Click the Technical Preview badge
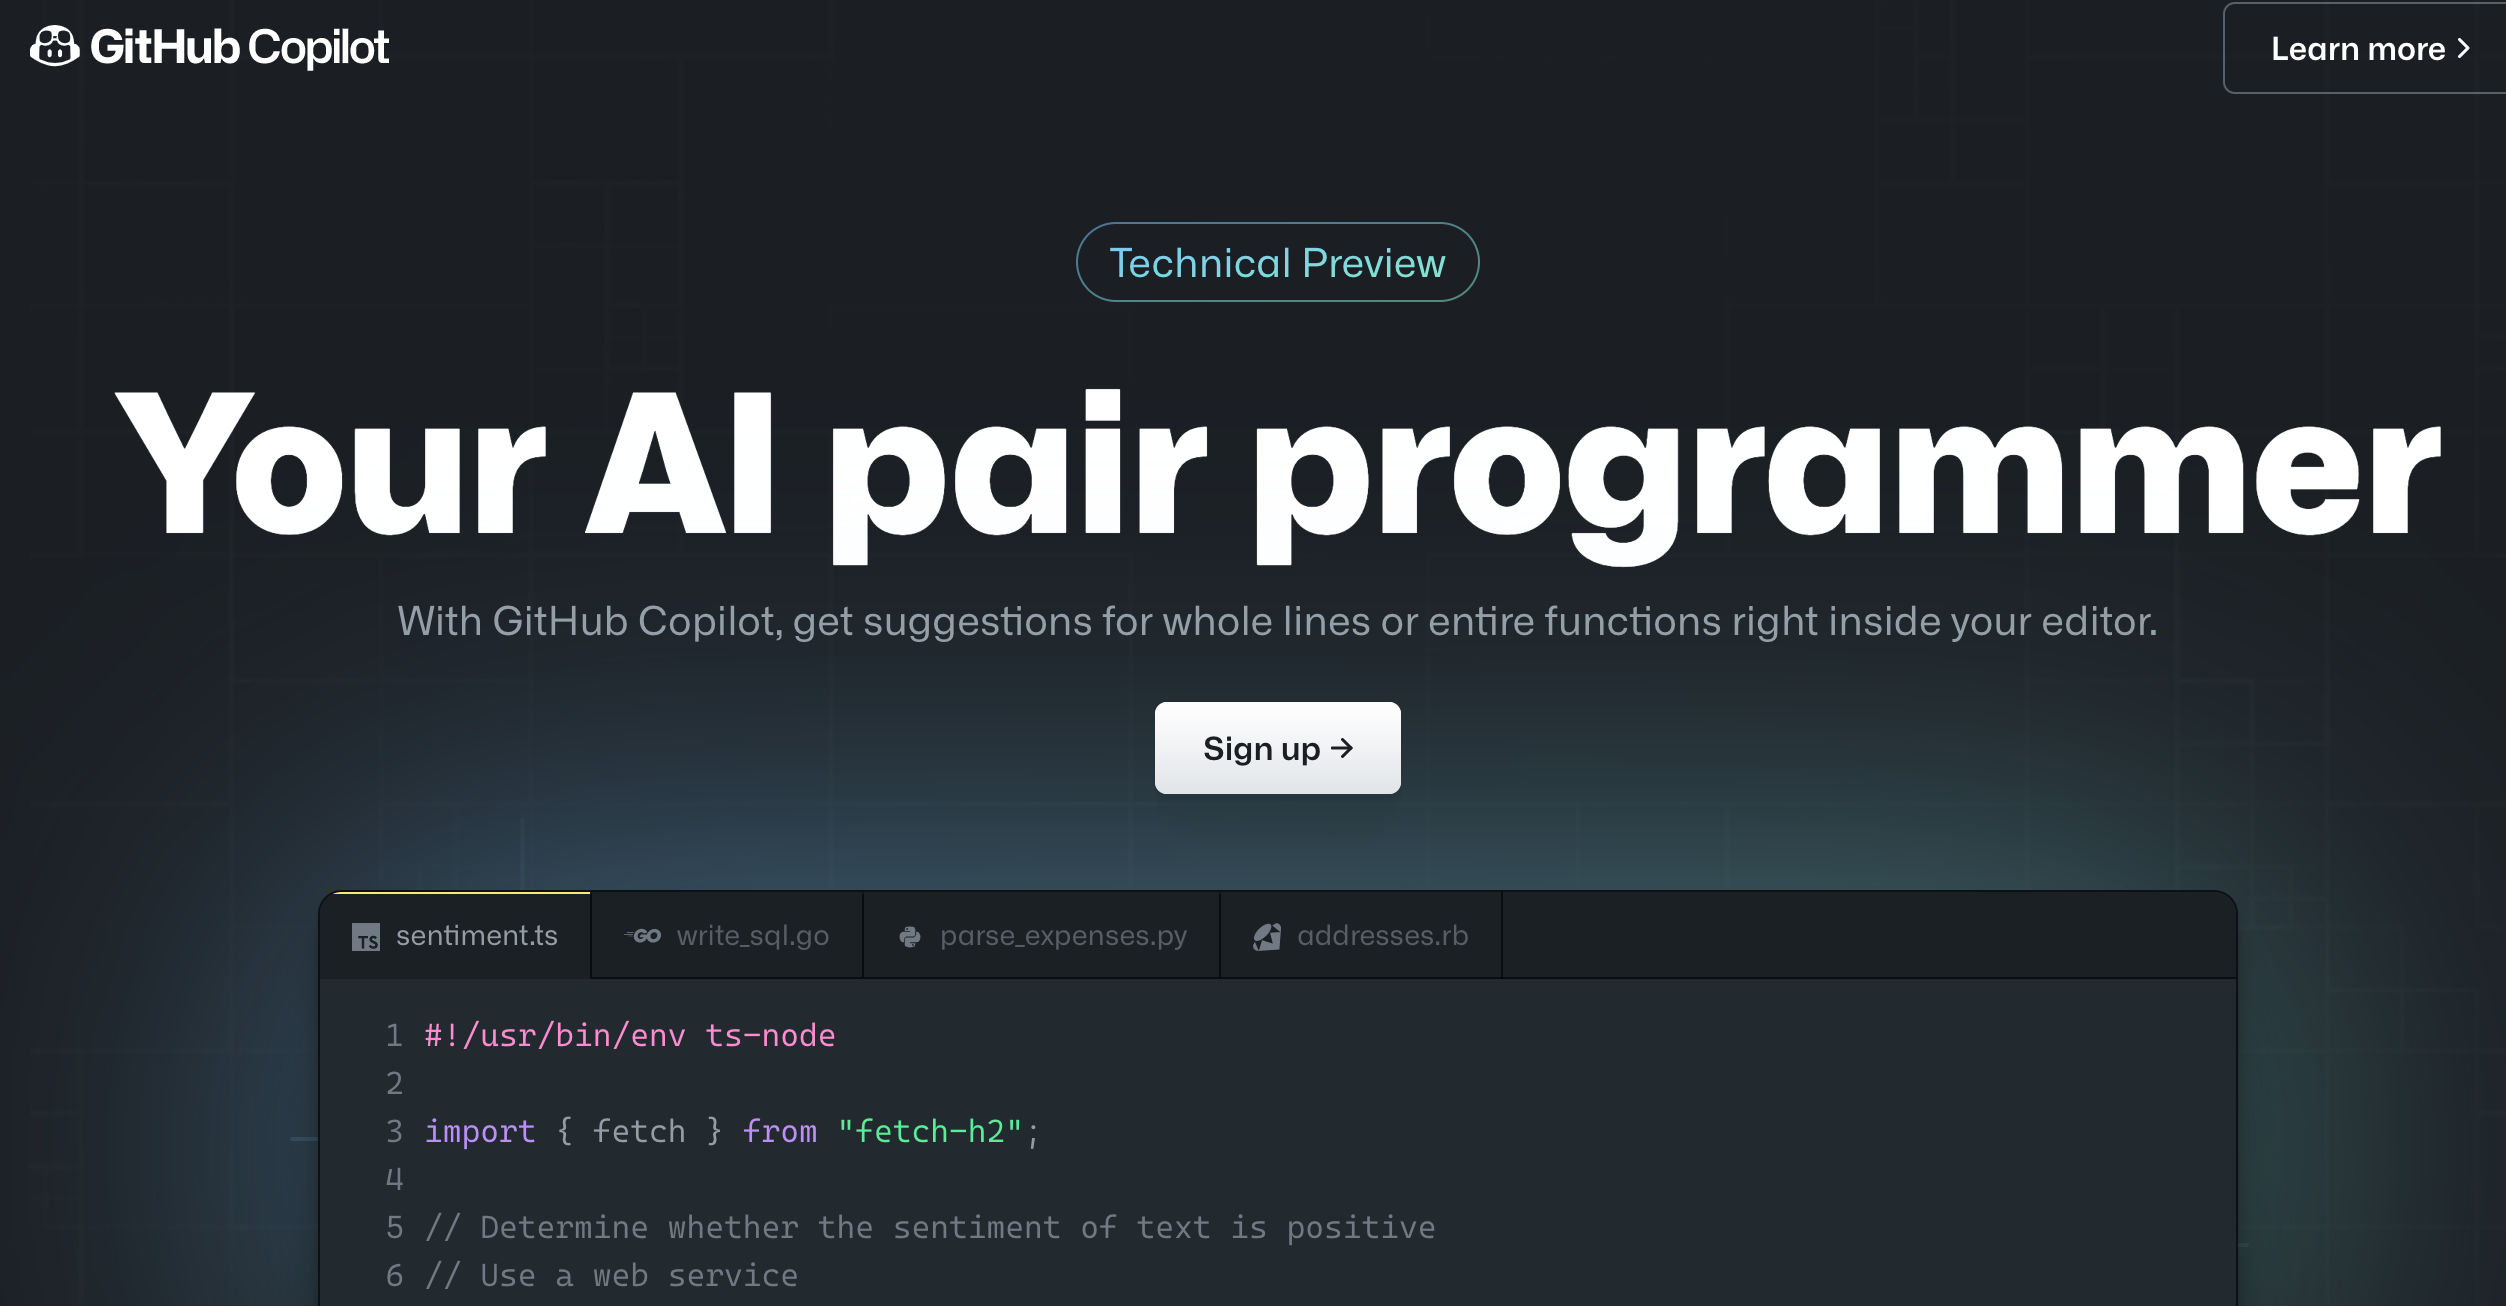 click(1277, 262)
